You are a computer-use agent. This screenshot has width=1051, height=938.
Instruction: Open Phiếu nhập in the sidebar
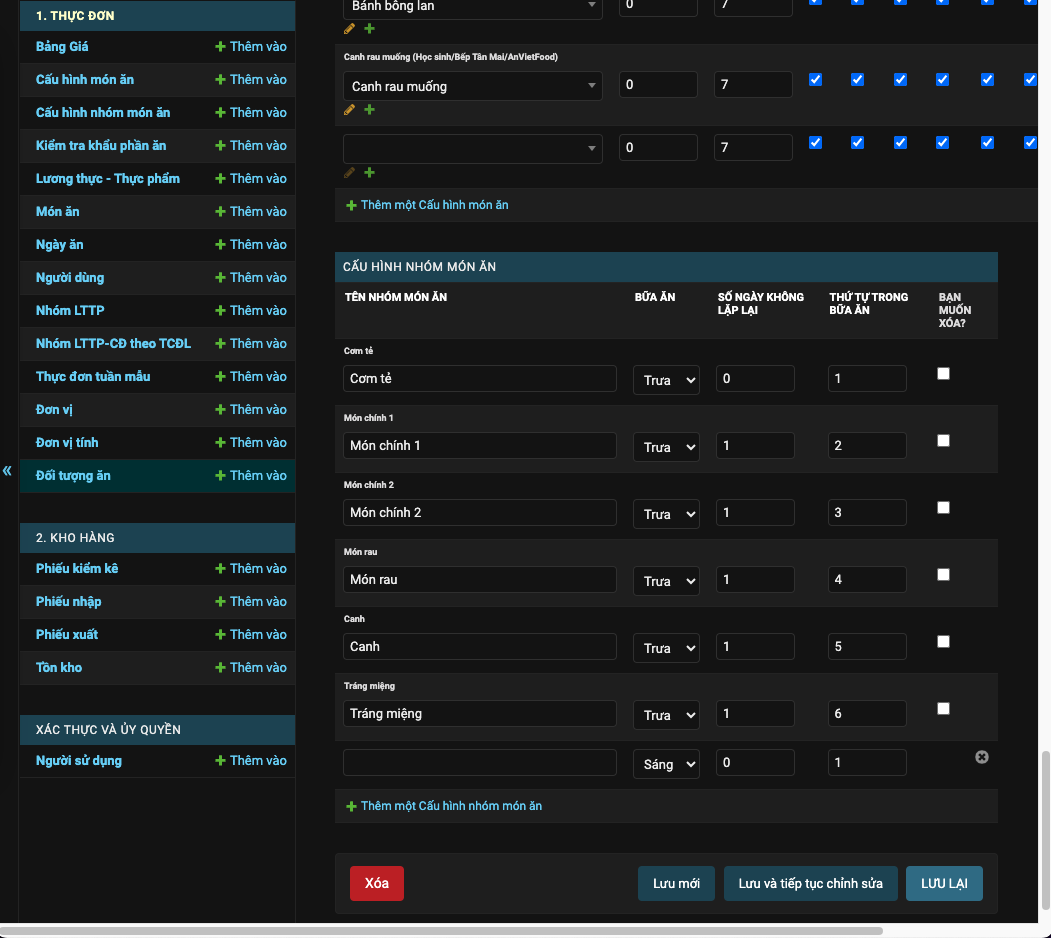coord(68,601)
